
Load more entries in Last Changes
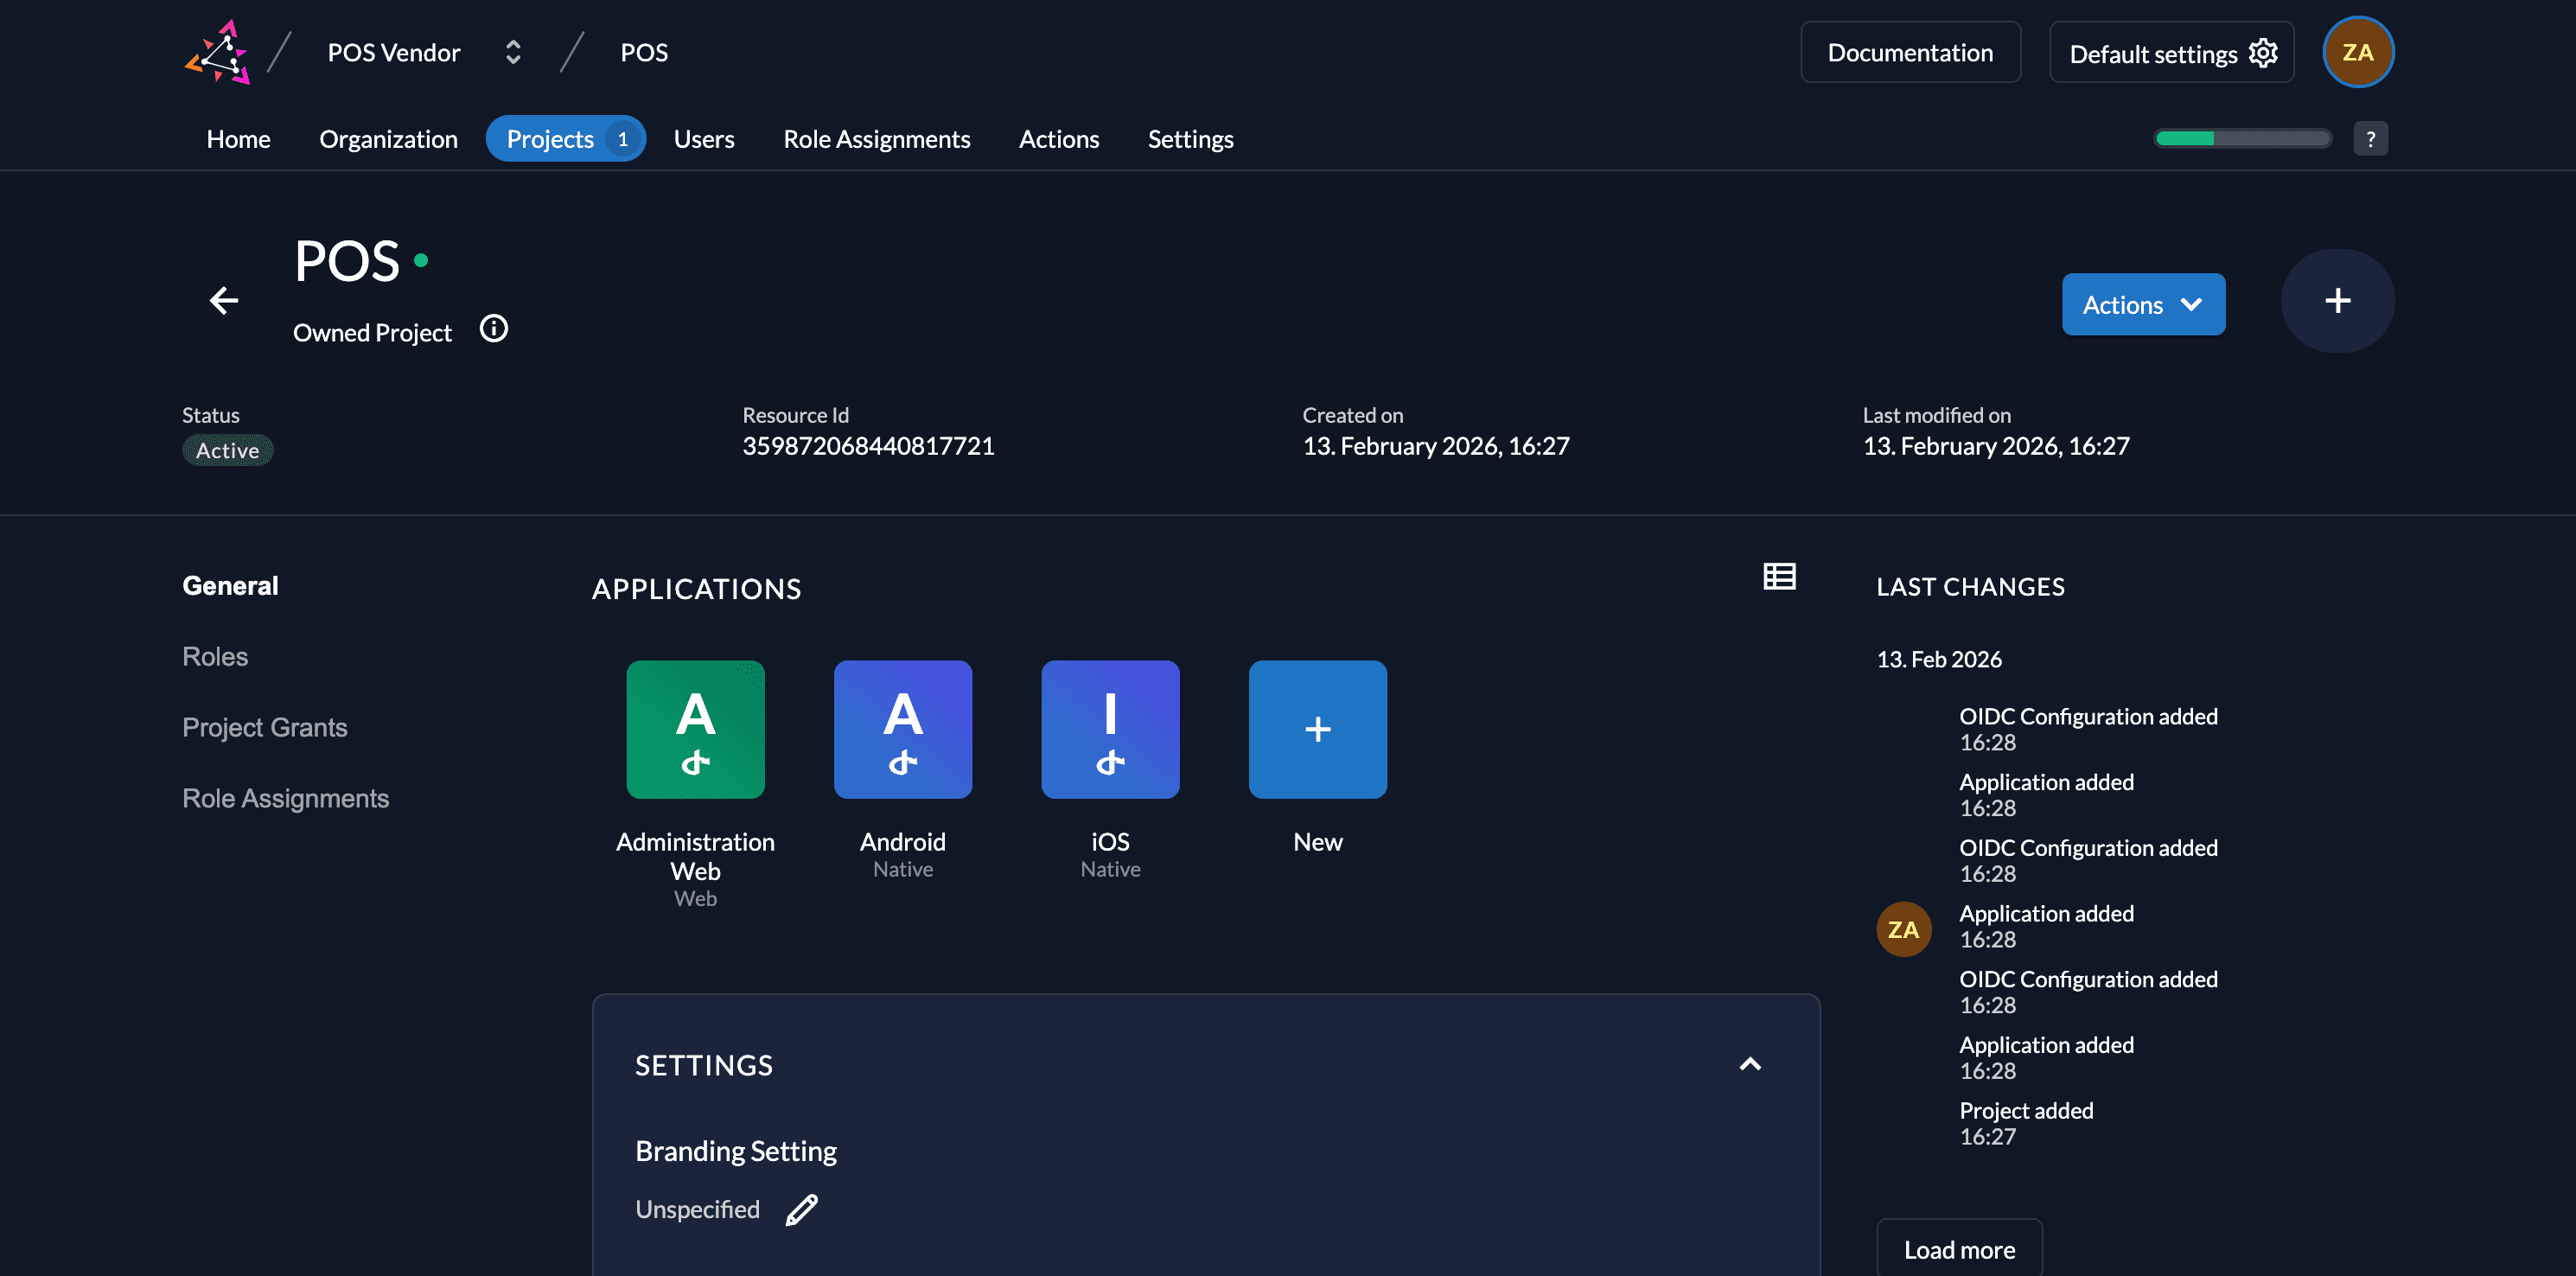pos(1959,1249)
